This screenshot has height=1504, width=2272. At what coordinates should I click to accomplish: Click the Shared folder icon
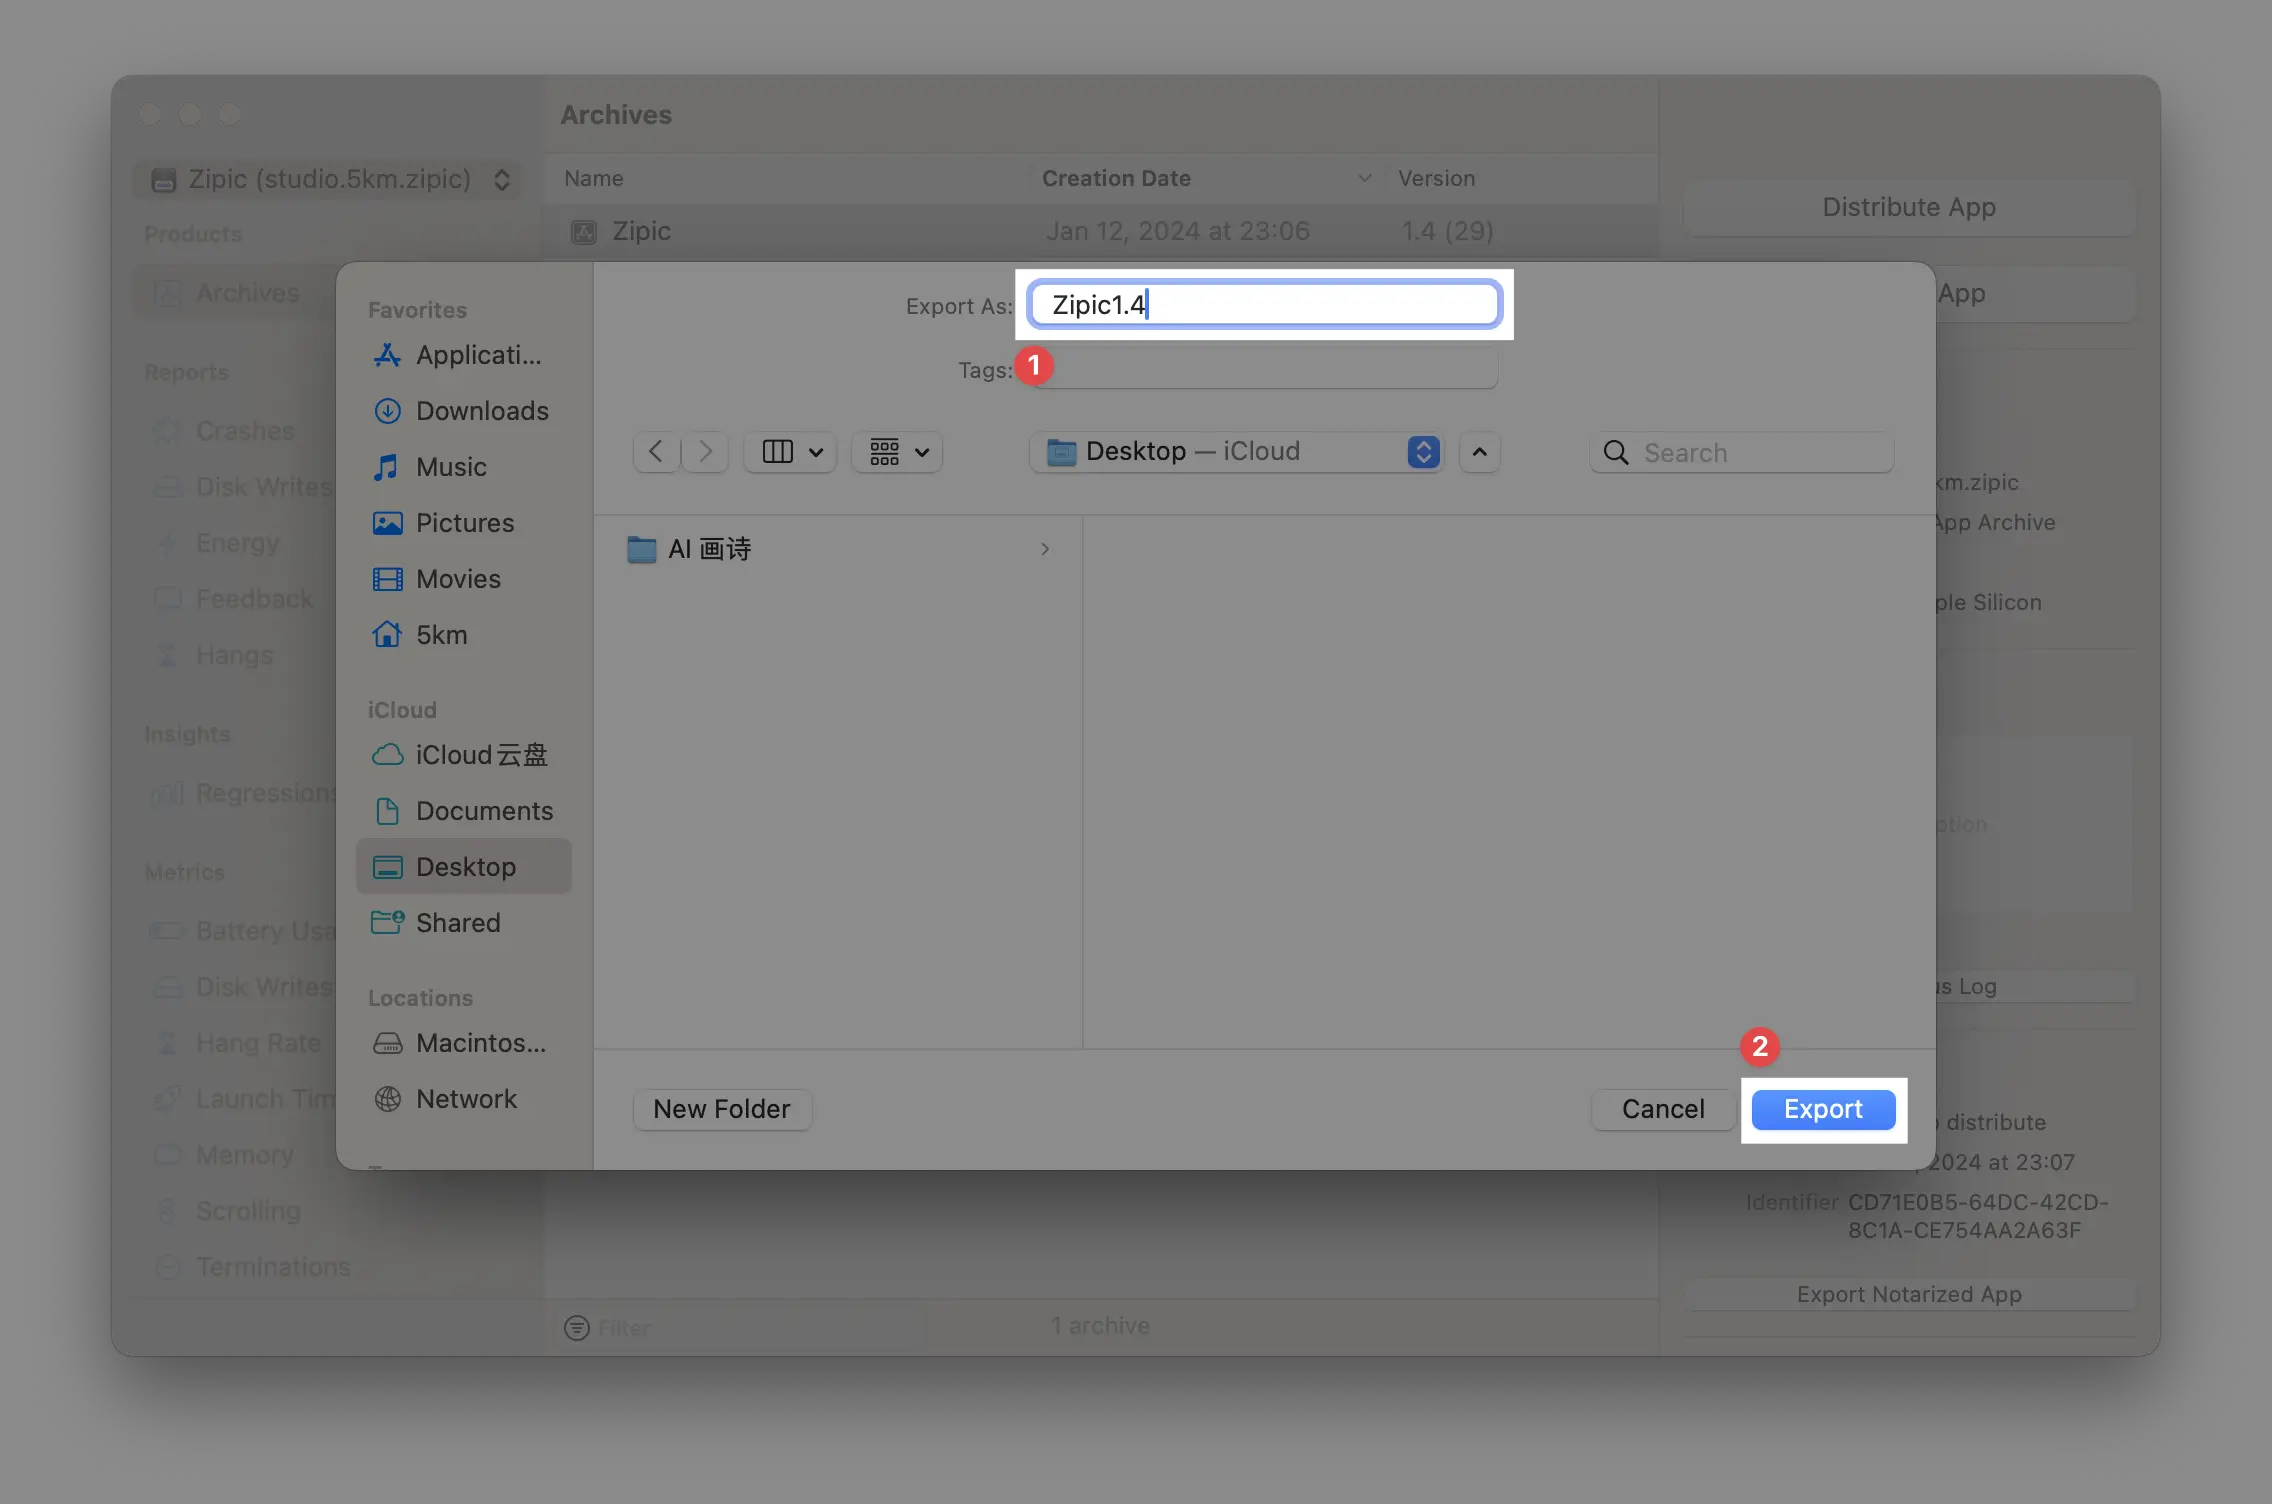387,922
